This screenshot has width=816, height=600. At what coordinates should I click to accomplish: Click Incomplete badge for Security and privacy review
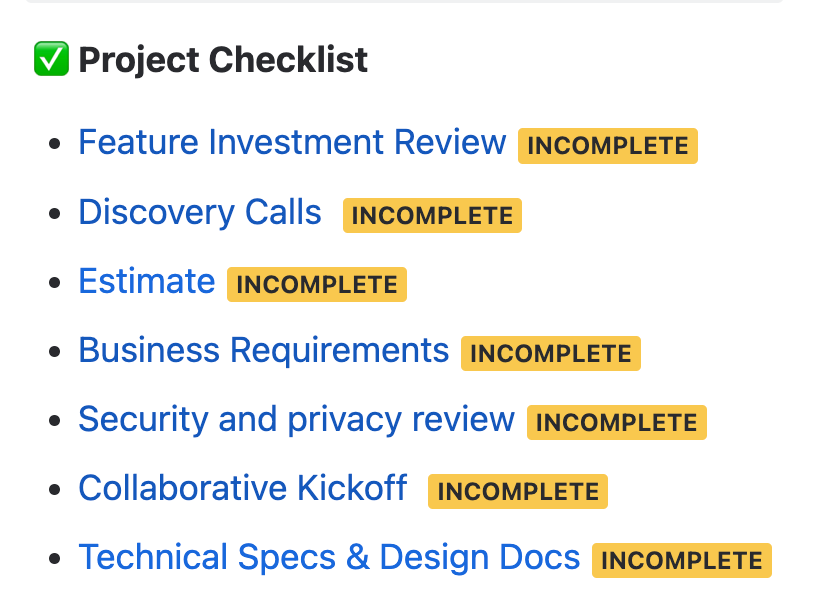pyautogui.click(x=617, y=423)
